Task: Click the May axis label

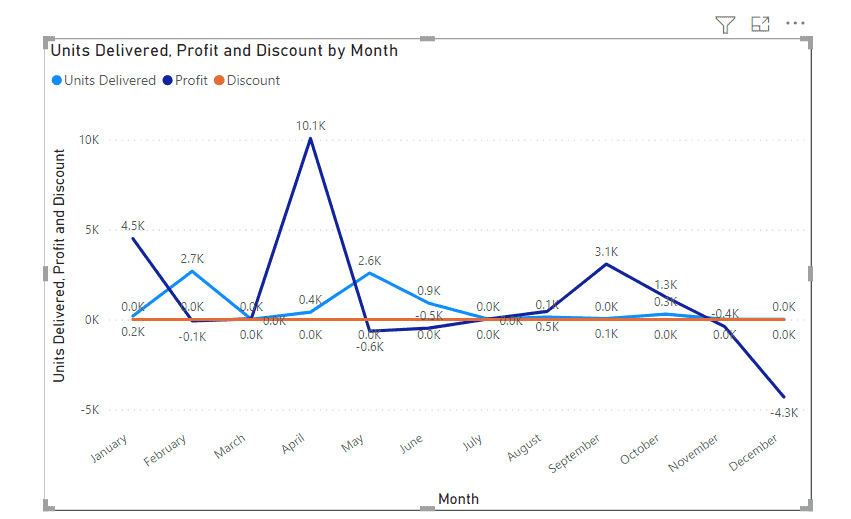Action: click(352, 443)
